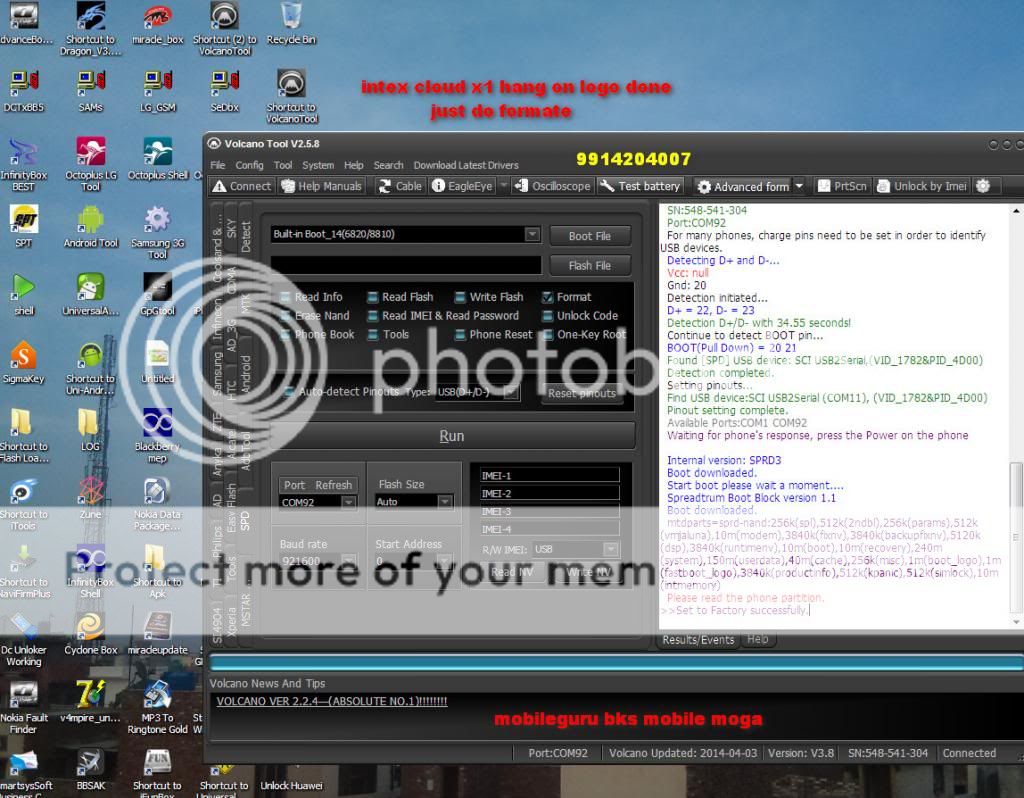Open the Flash Size Auto dropdown
The width and height of the screenshot is (1024, 798).
click(x=445, y=502)
